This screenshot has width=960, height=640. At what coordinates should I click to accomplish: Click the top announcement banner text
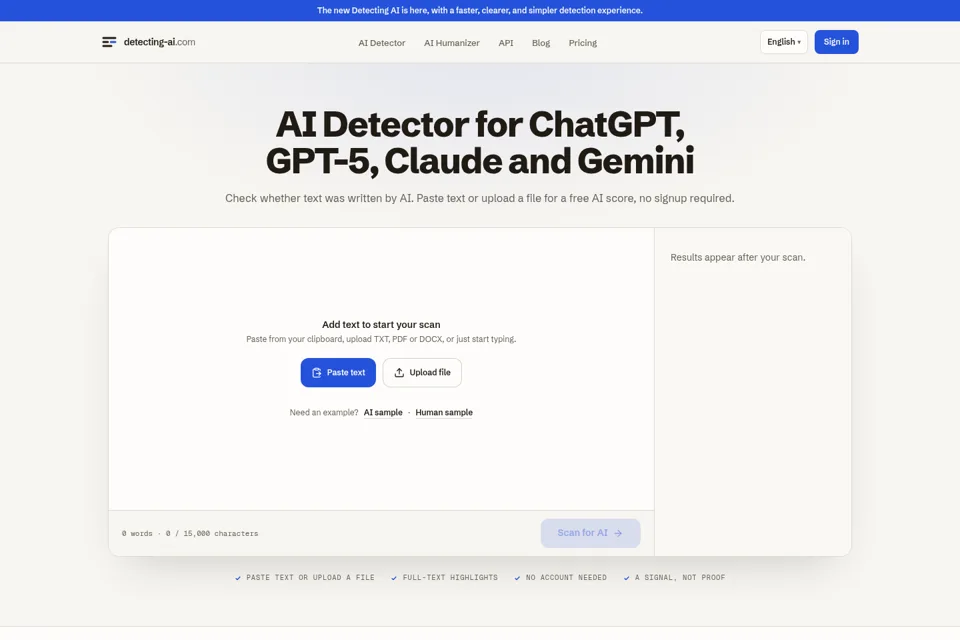[479, 10]
